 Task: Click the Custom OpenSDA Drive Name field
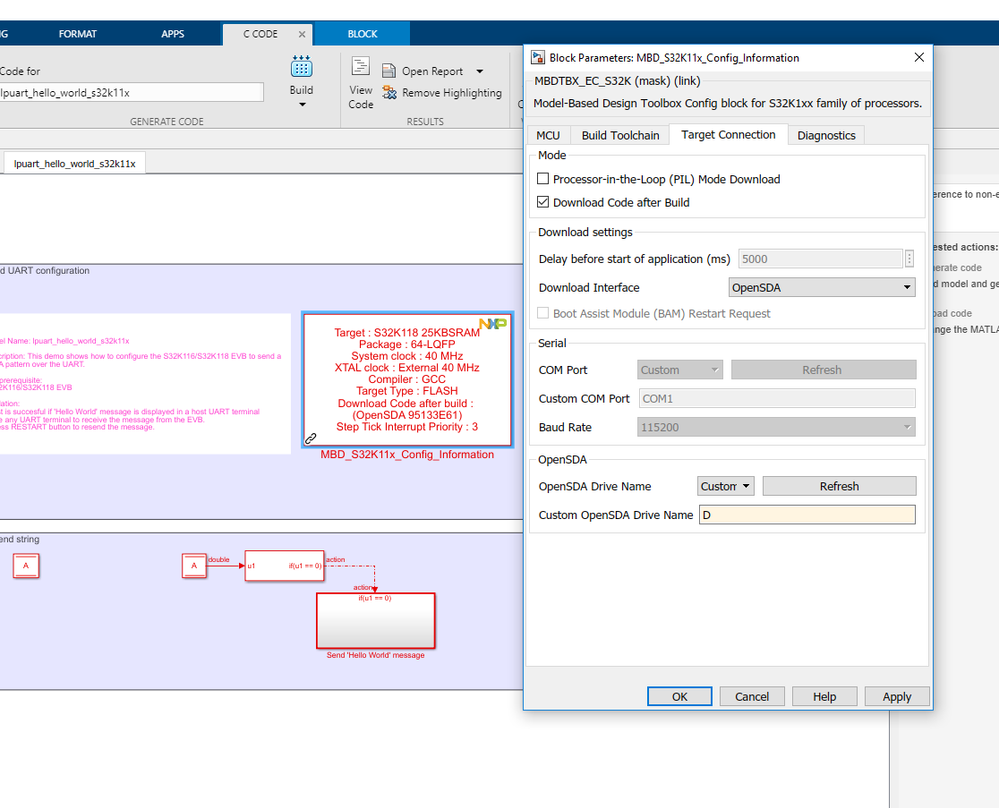coord(807,515)
